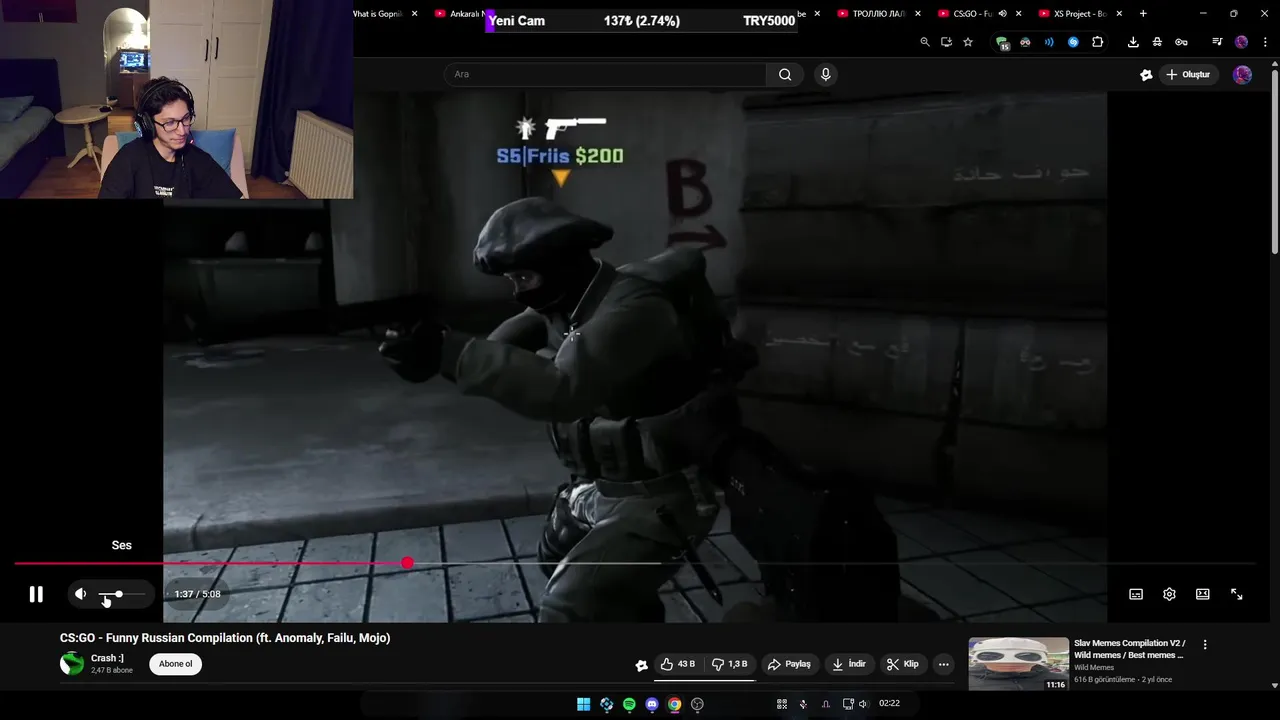1280x720 pixels.
Task: Open video player settings gear
Action: [1169, 594]
